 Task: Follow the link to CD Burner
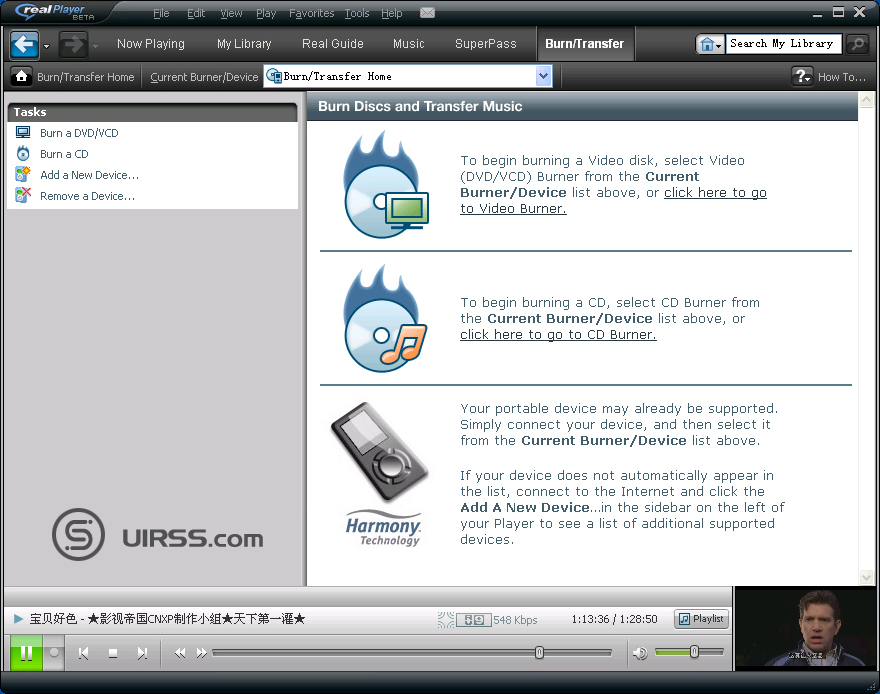558,334
